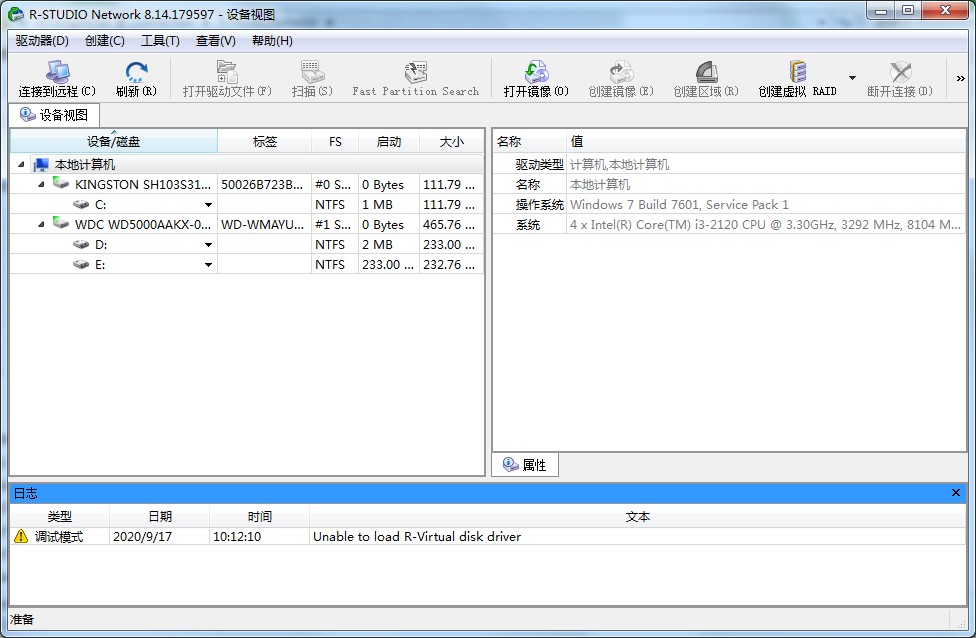Sort by the 标签 column header
The height and width of the screenshot is (638, 976).
tap(265, 141)
